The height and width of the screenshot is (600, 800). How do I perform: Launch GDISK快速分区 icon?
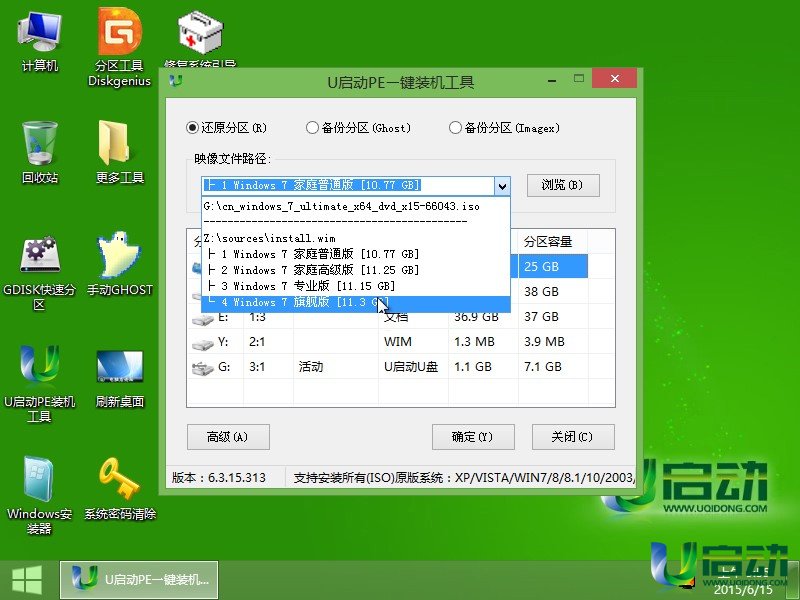tap(40, 272)
